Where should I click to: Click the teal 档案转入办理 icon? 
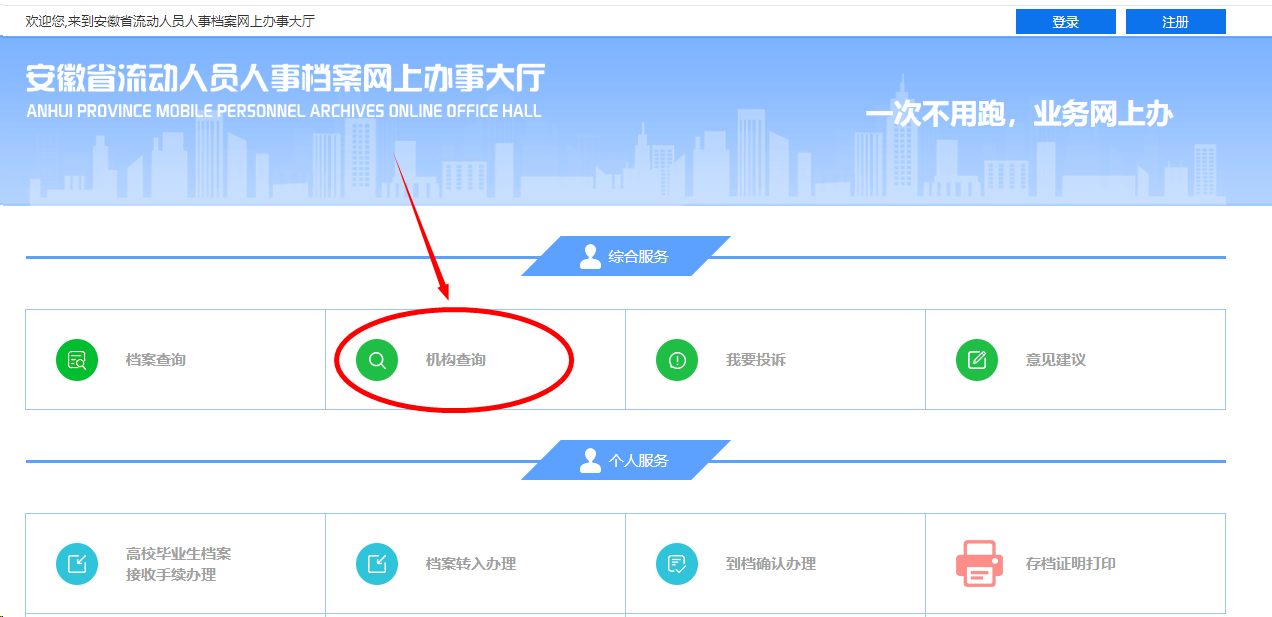(377, 564)
